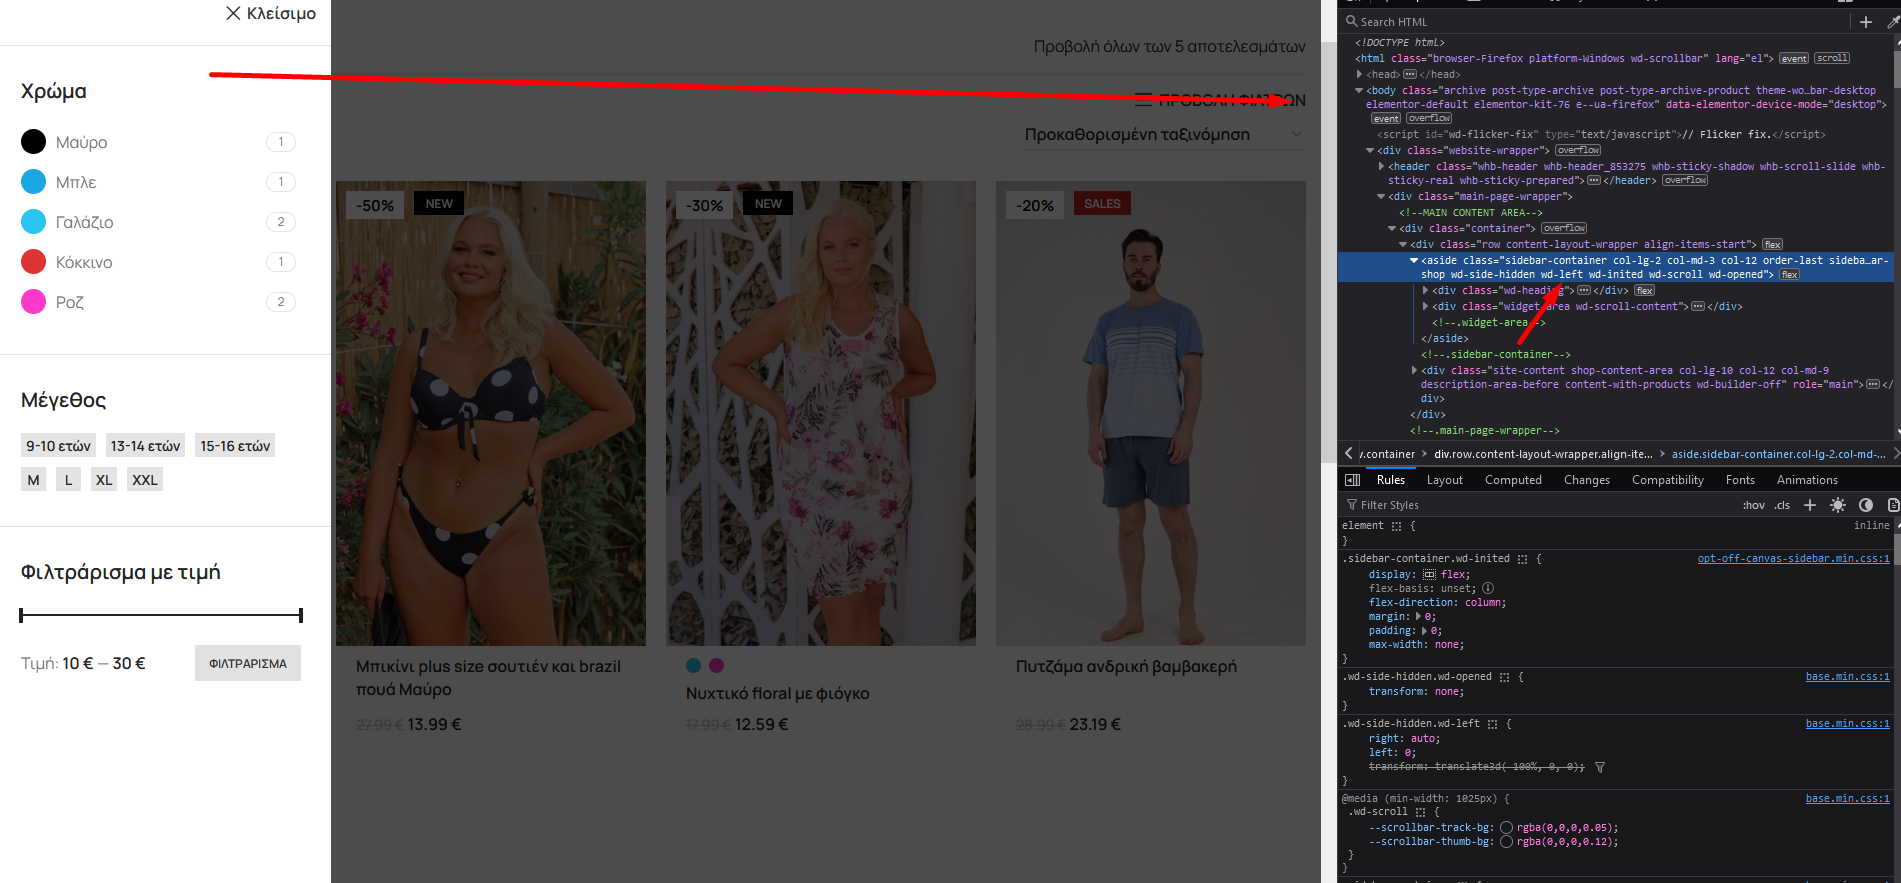
Task: Click the scroll badge on html element
Action: tap(1832, 58)
